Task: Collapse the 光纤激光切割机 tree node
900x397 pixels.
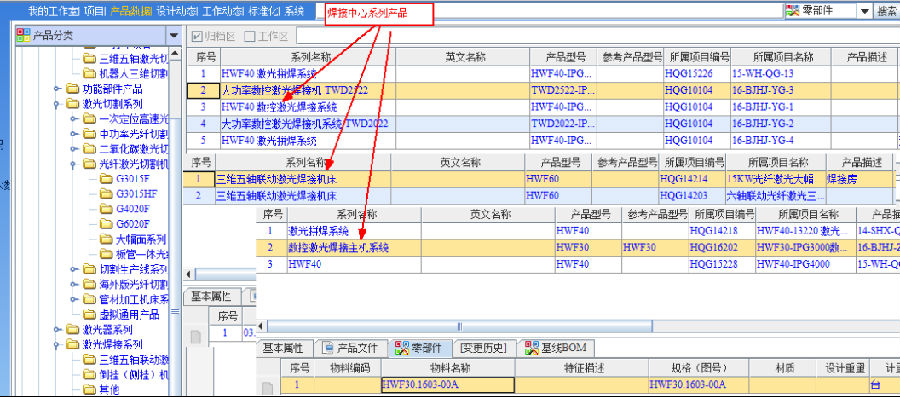Action: pos(73,164)
